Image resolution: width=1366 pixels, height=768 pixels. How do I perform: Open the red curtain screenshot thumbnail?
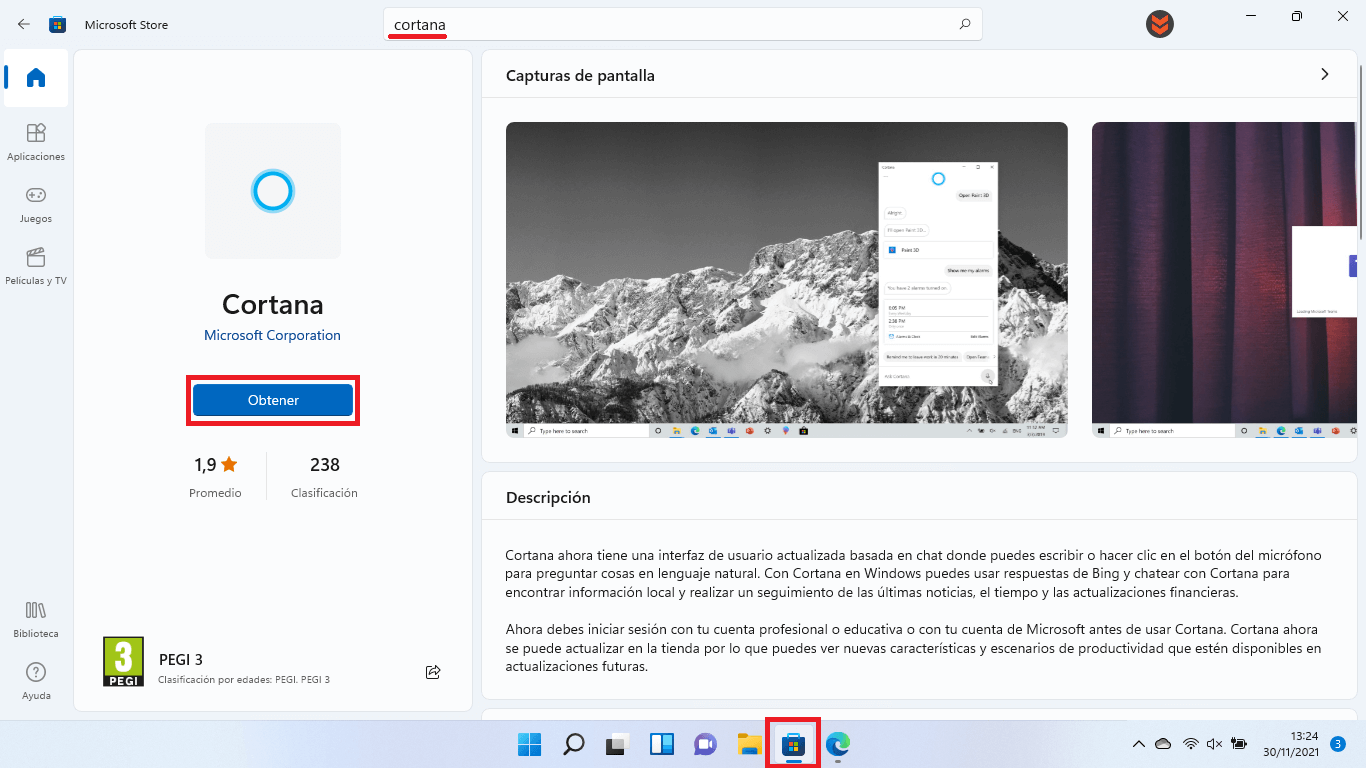pos(1224,280)
